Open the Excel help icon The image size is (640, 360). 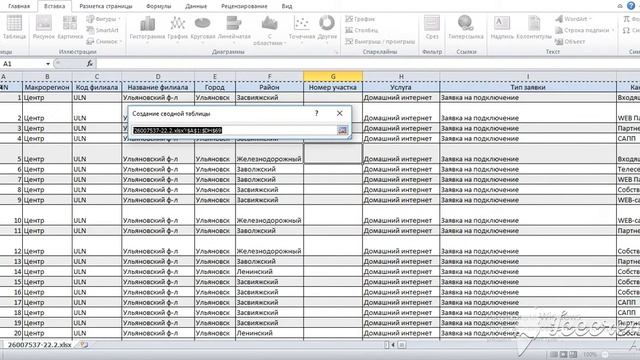631,6
